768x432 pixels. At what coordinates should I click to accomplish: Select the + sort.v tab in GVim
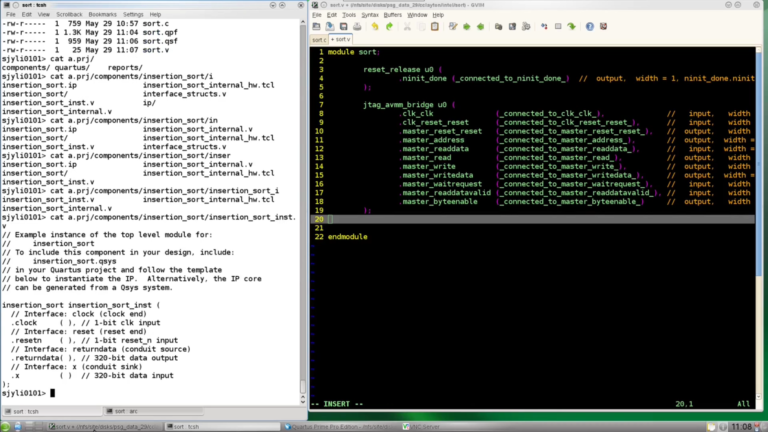[340, 39]
